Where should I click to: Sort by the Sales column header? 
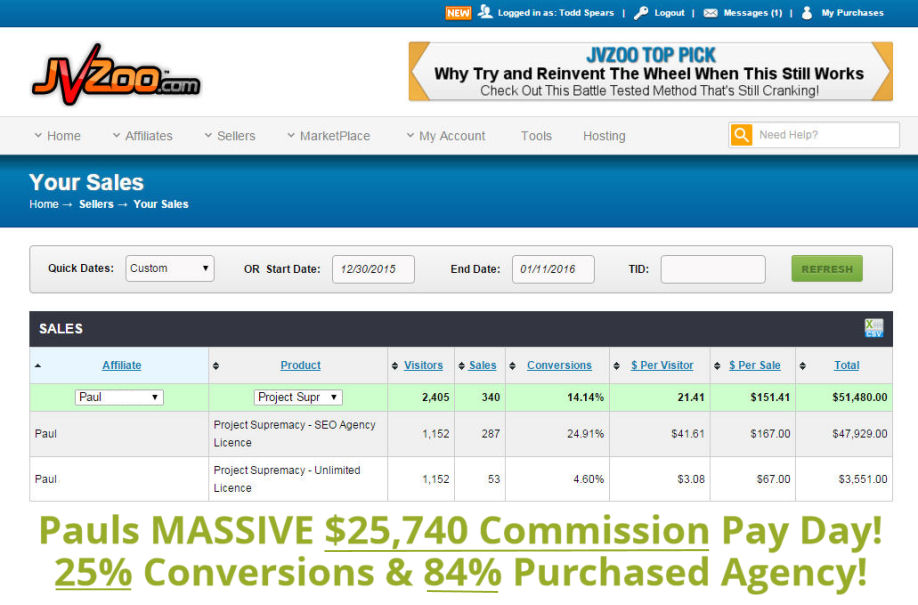pos(482,365)
